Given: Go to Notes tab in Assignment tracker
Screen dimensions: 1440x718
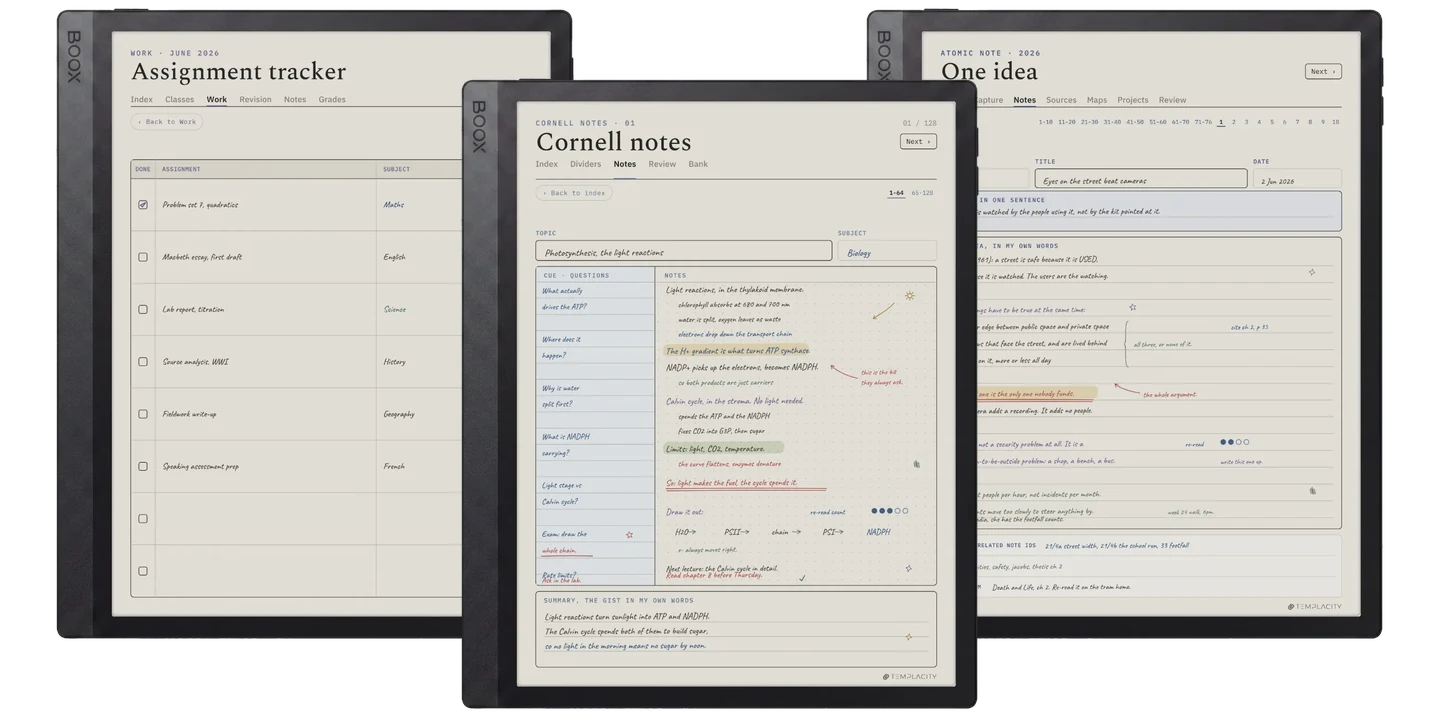Looking at the screenshot, I should pyautogui.click(x=295, y=99).
